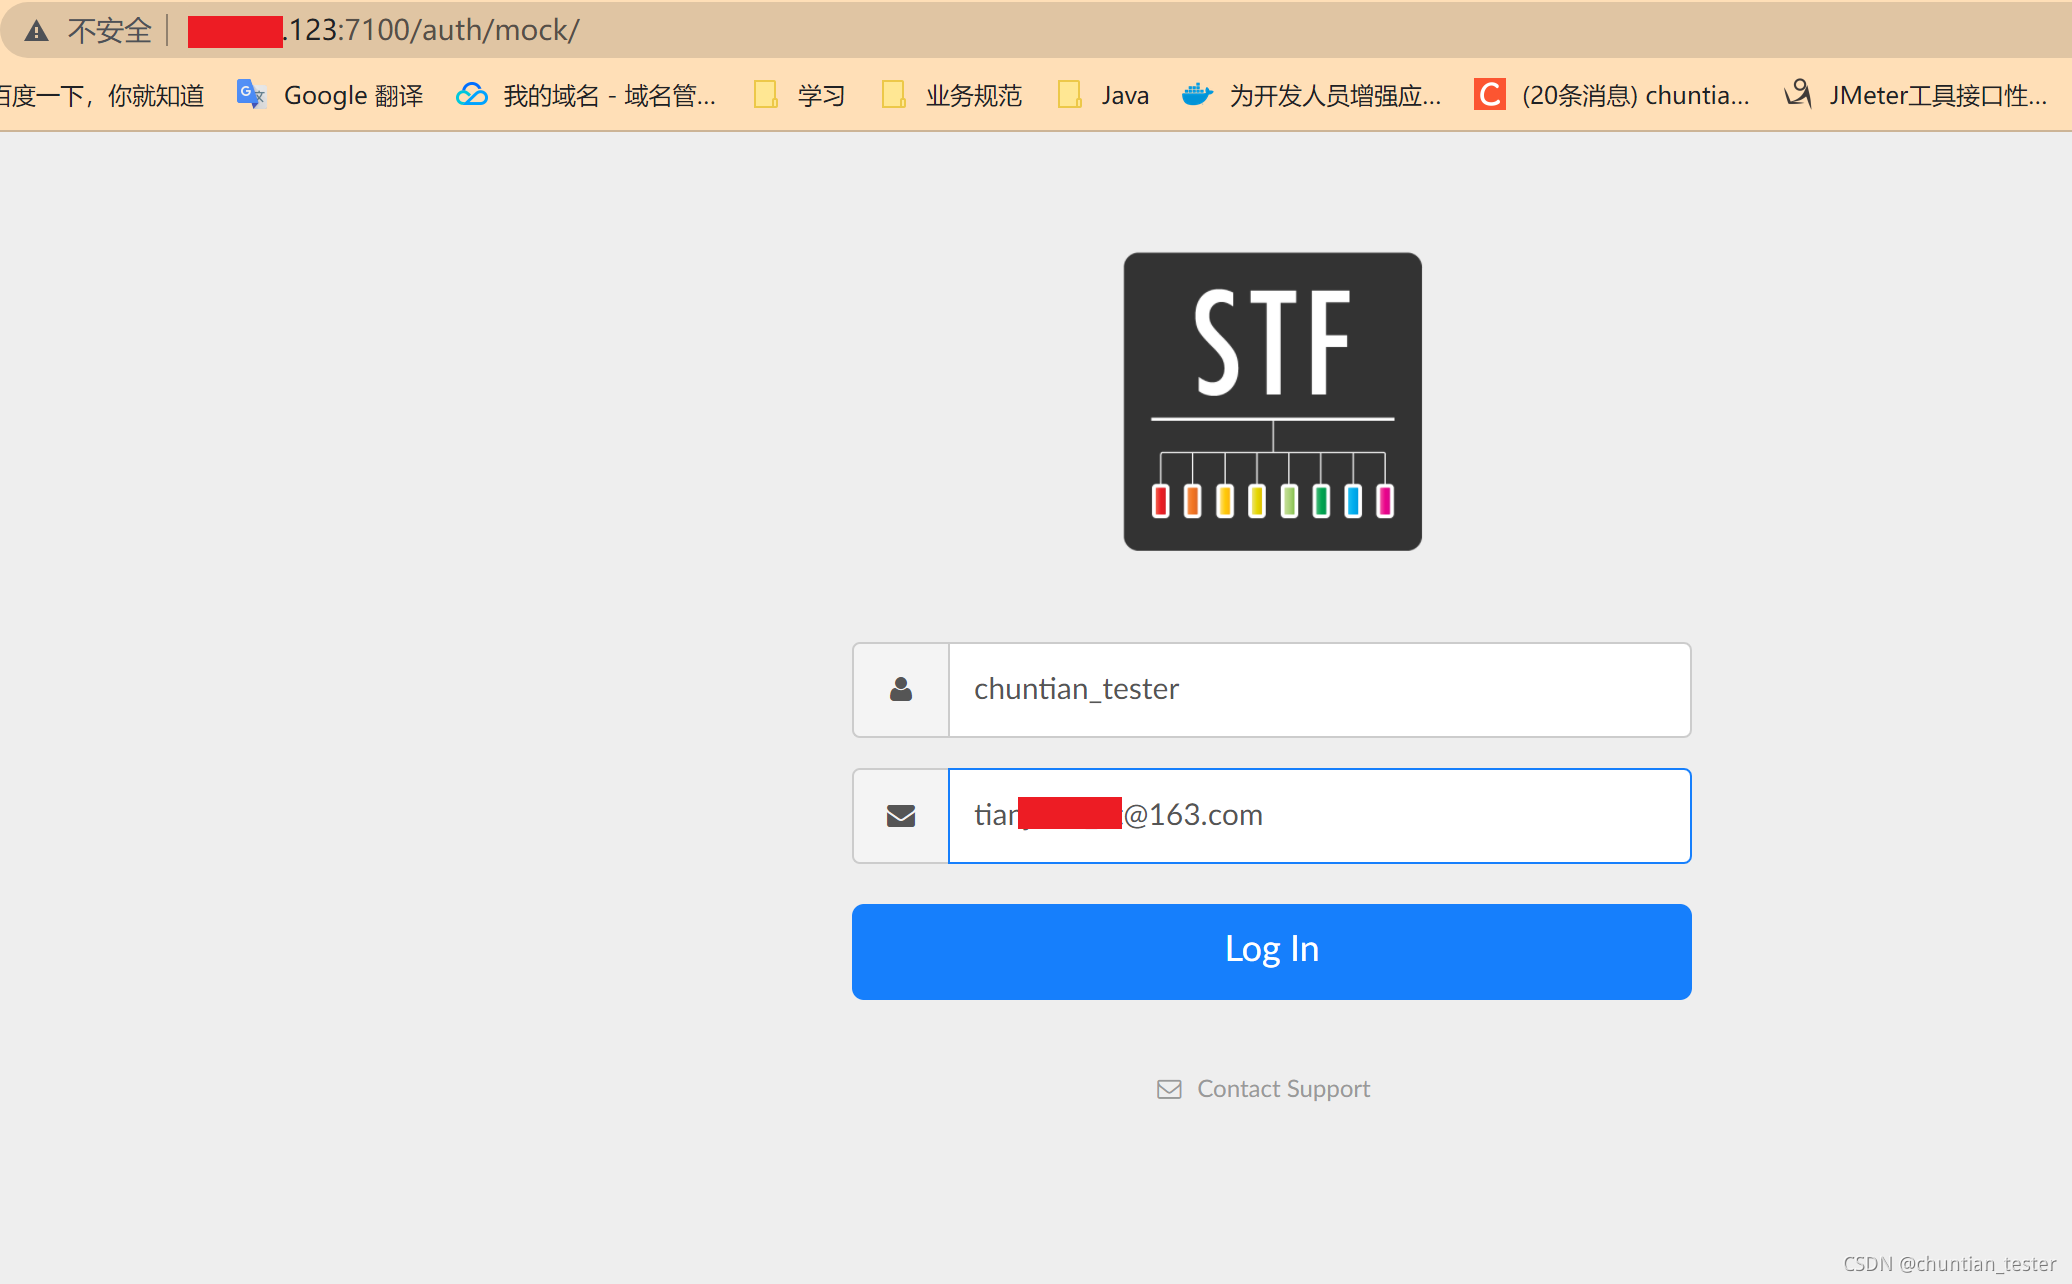Click the envelope icon beside email field
This screenshot has height=1284, width=2072.
900,816
